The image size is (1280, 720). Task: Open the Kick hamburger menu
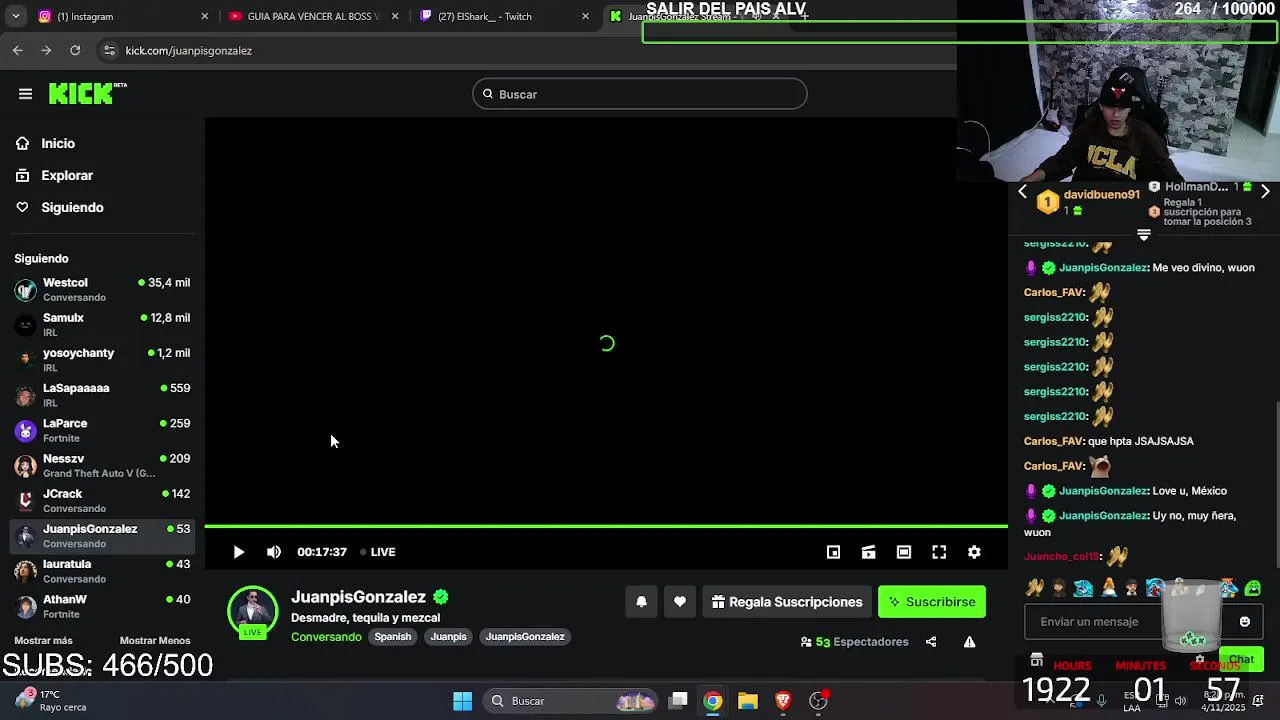point(25,94)
